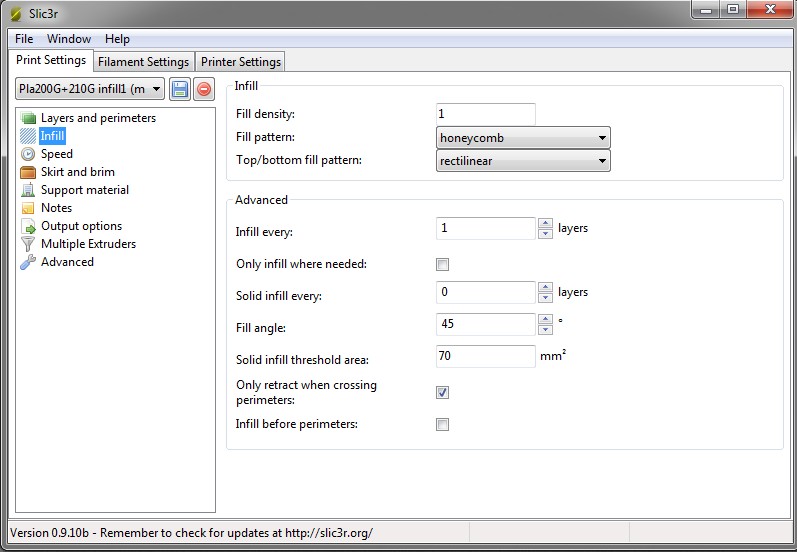797x552 pixels.
Task: Open the Top/bottom fill pattern dropdown
Action: pyautogui.click(x=523, y=161)
